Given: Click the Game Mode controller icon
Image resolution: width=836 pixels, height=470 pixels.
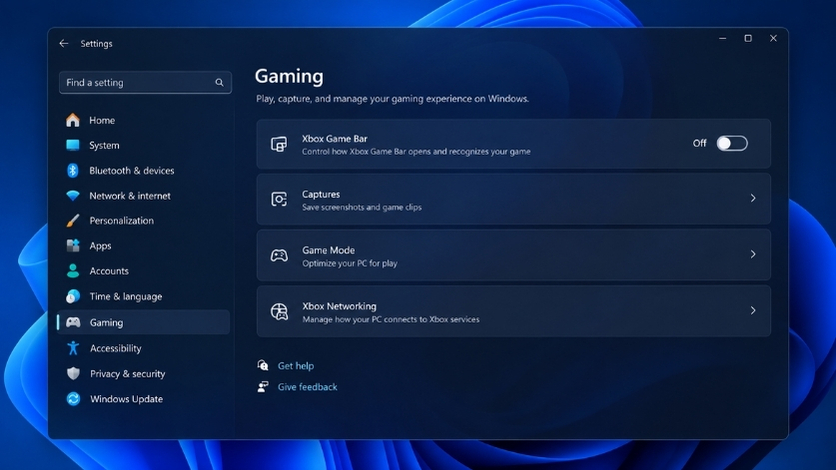Looking at the screenshot, I should [x=279, y=256].
